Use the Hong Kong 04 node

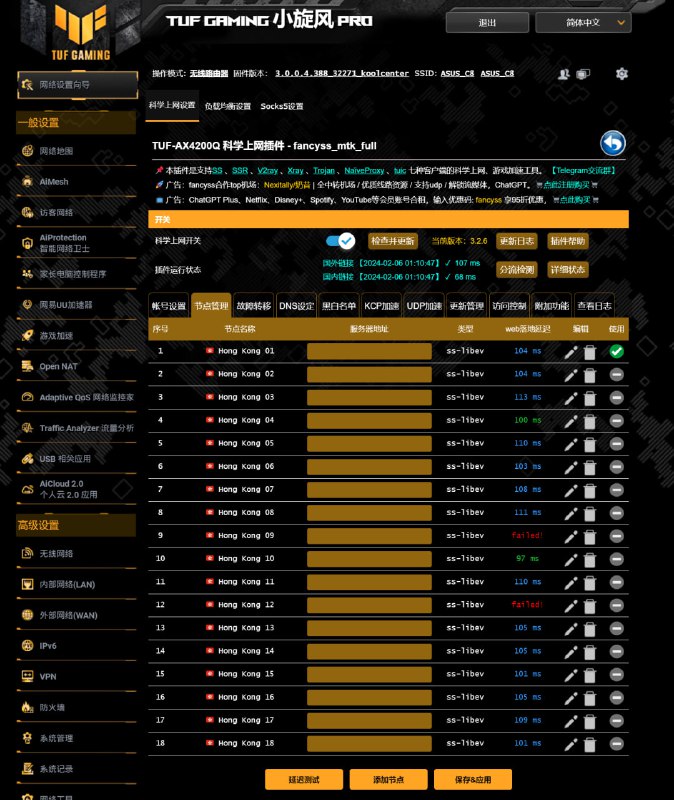616,421
